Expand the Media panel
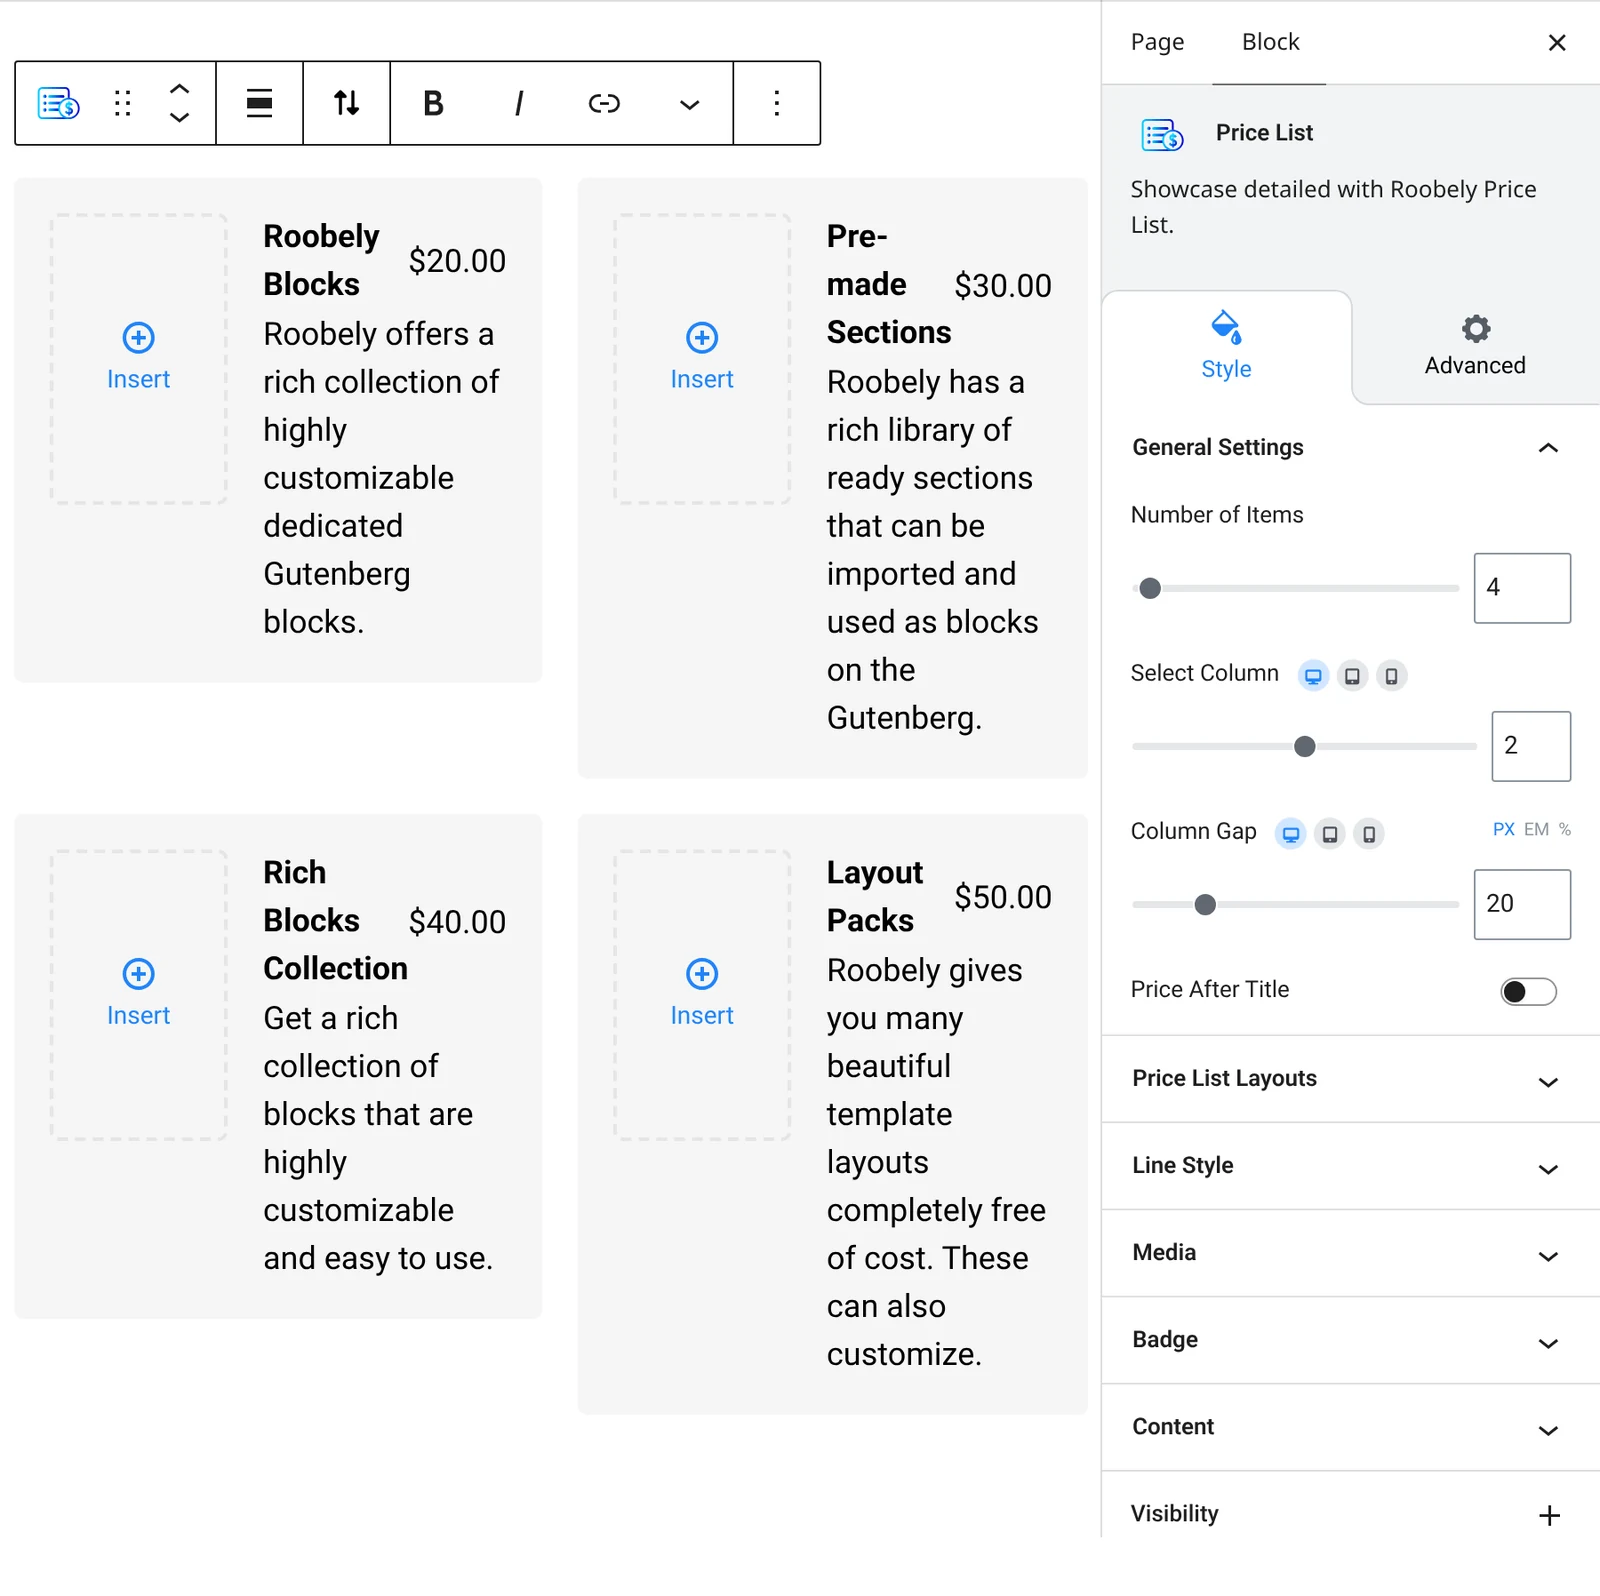This screenshot has height=1596, width=1600. pyautogui.click(x=1350, y=1253)
